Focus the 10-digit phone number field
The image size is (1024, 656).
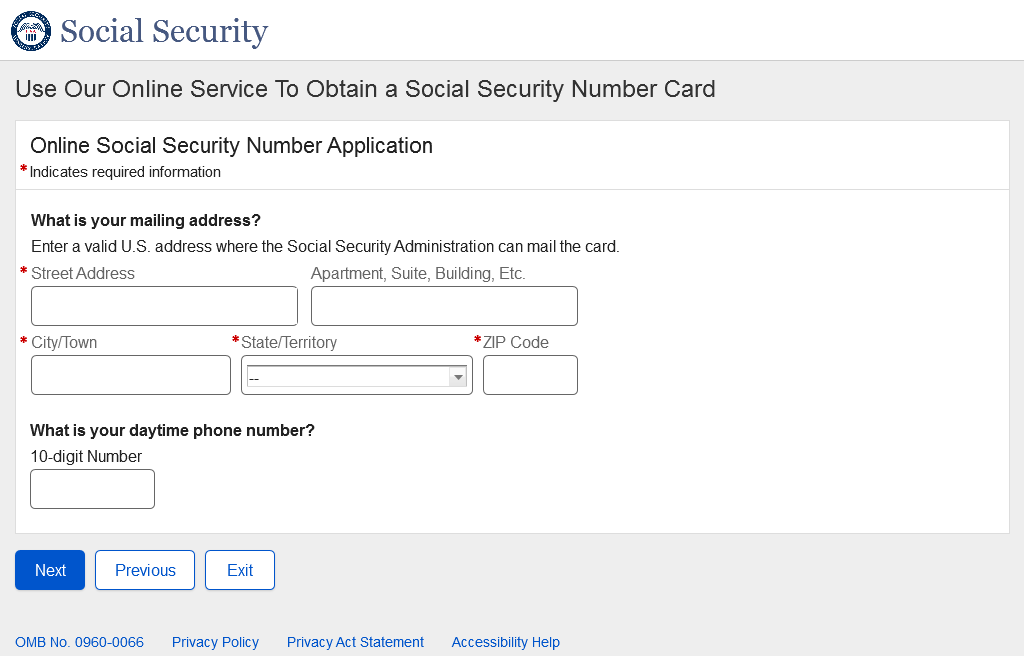(x=92, y=489)
